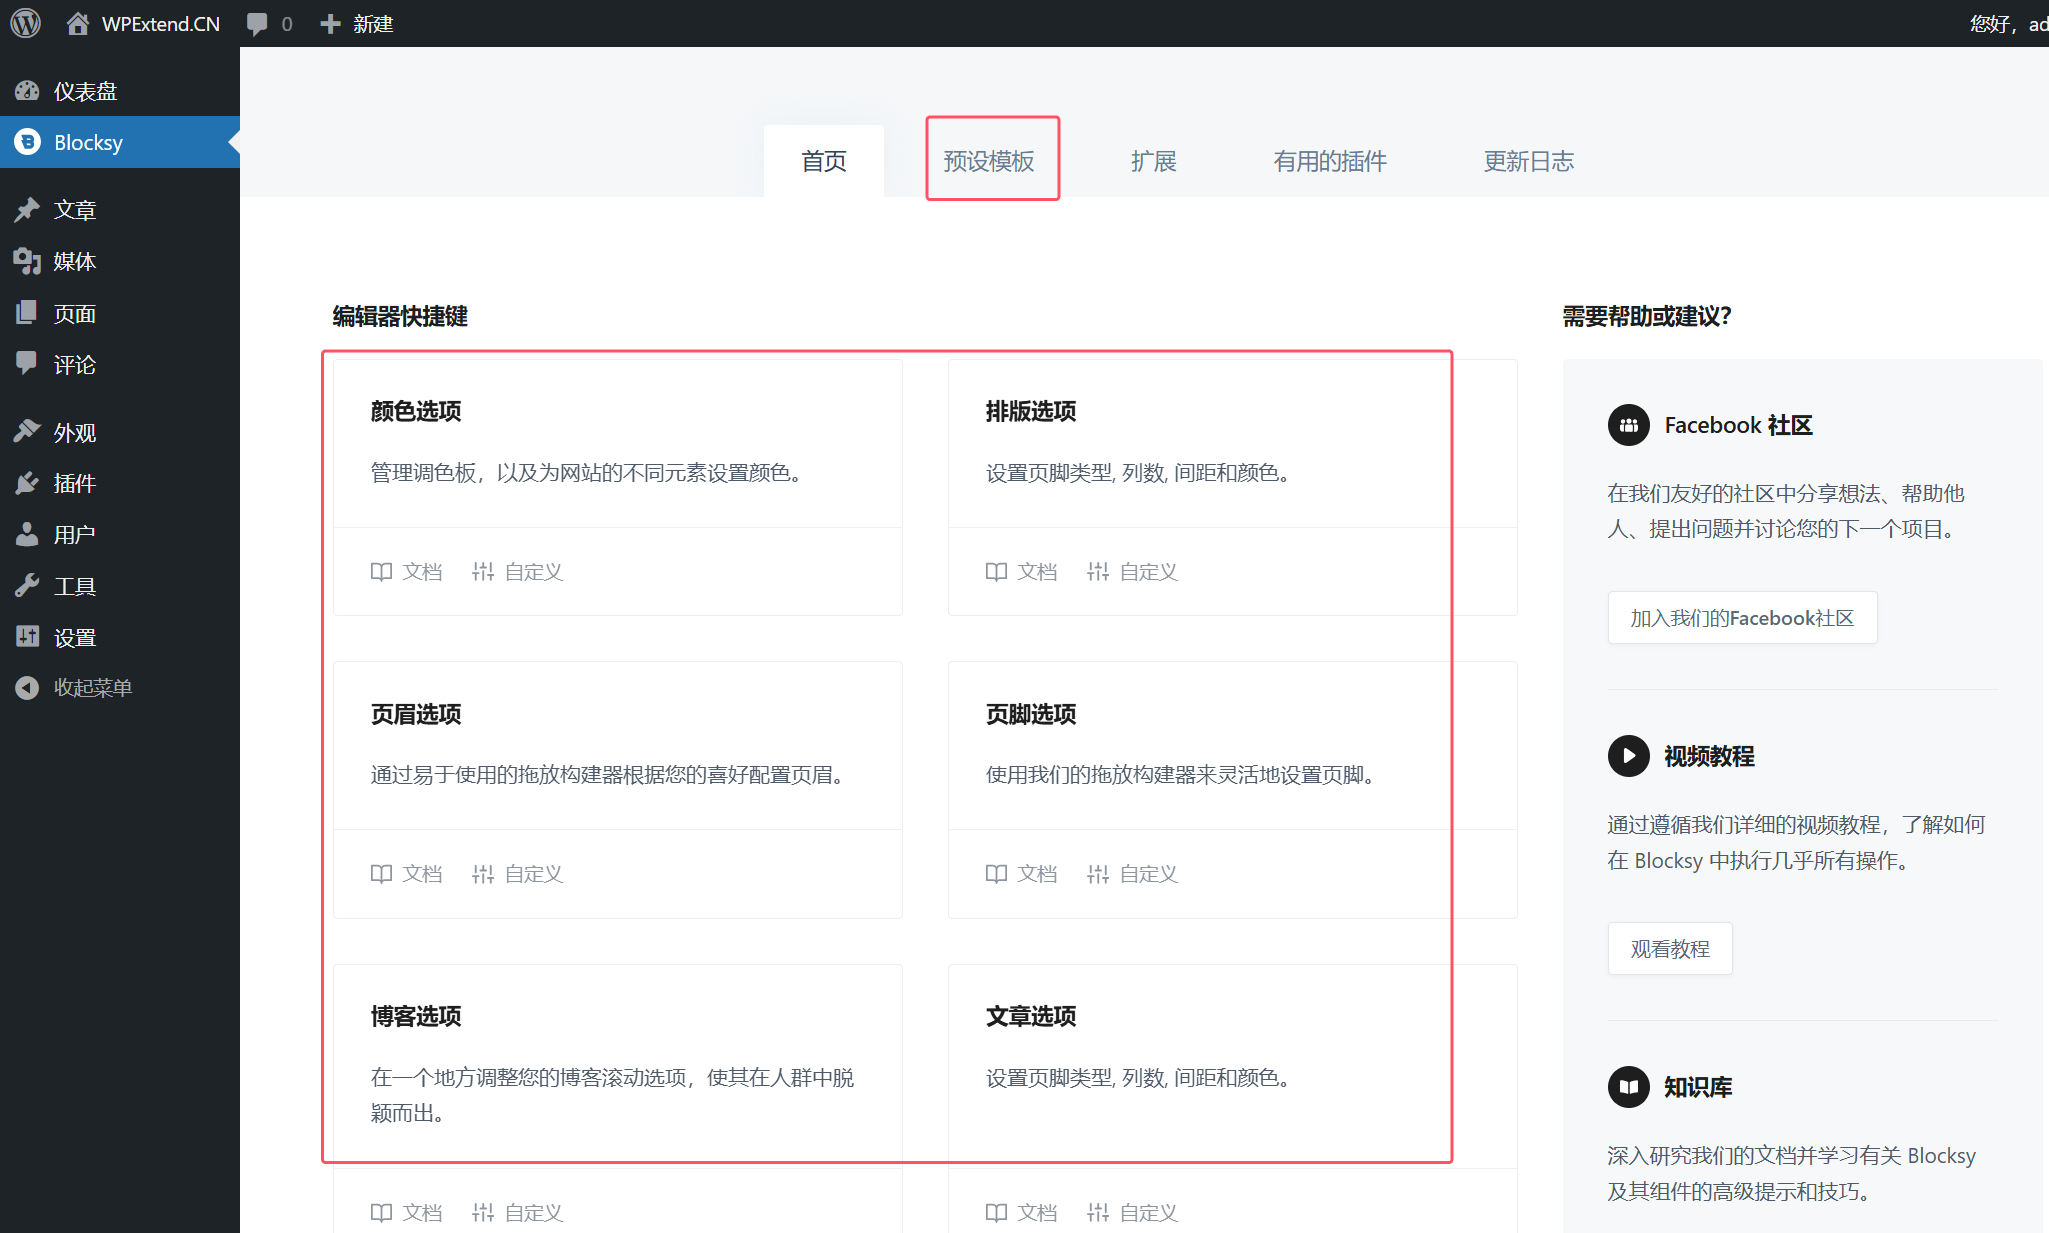Click the 排版选项 card heading
2049x1233 pixels.
coord(1031,411)
